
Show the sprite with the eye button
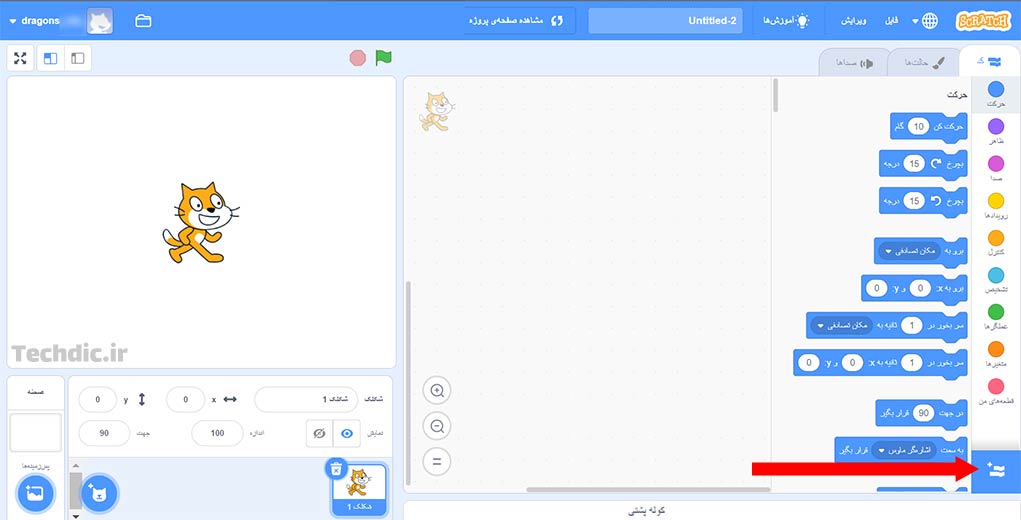point(346,433)
